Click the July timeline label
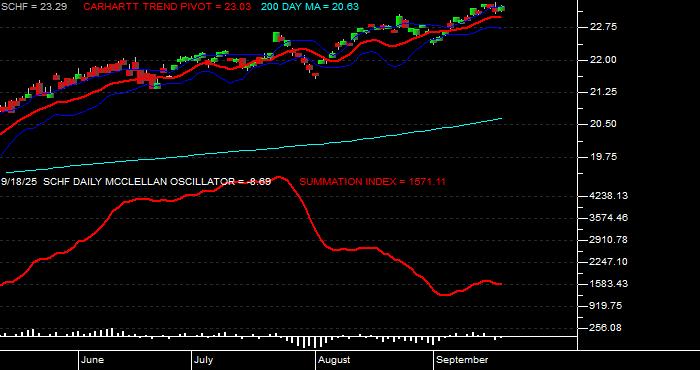The width and height of the screenshot is (700, 370). [x=204, y=360]
